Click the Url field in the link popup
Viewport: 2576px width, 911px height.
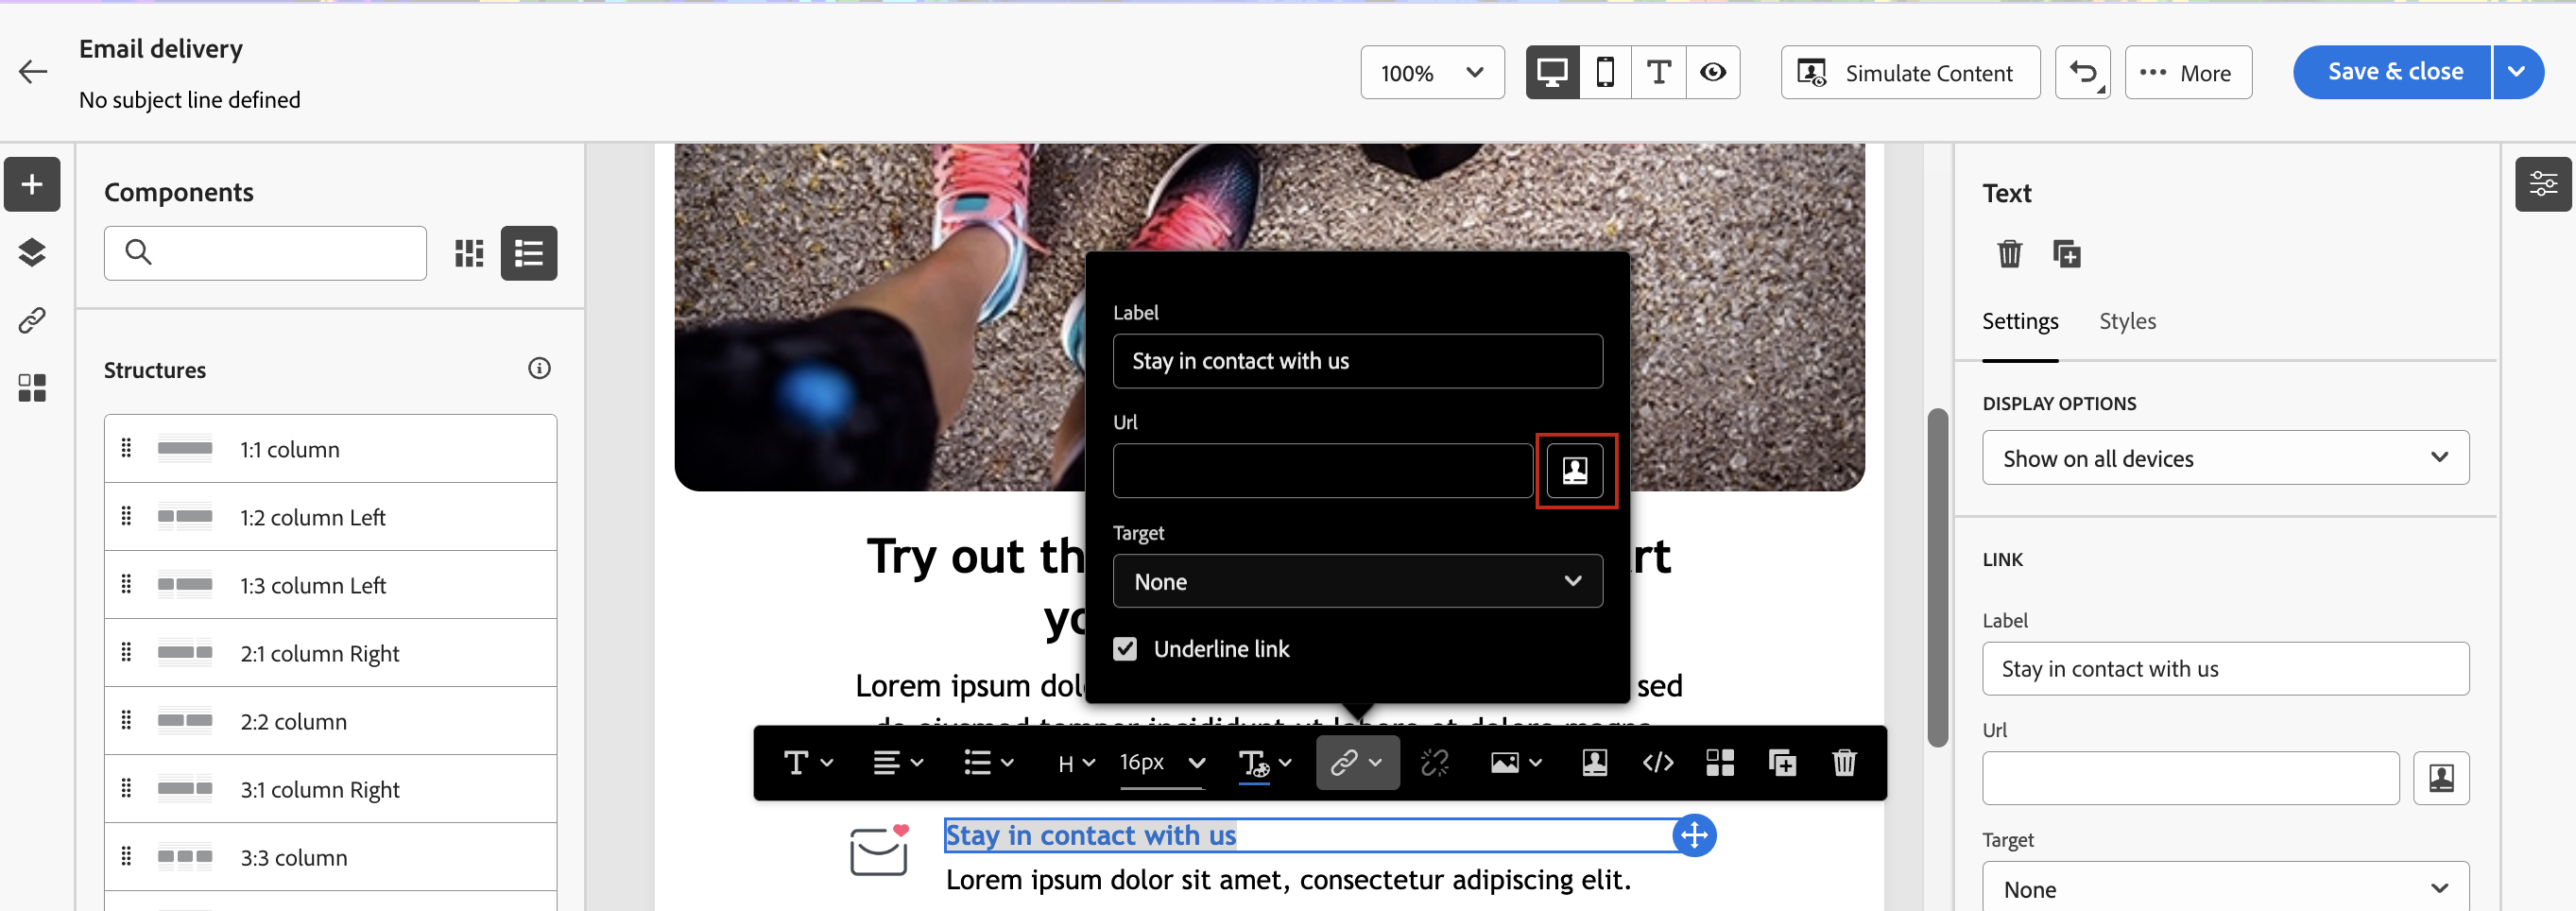1323,470
